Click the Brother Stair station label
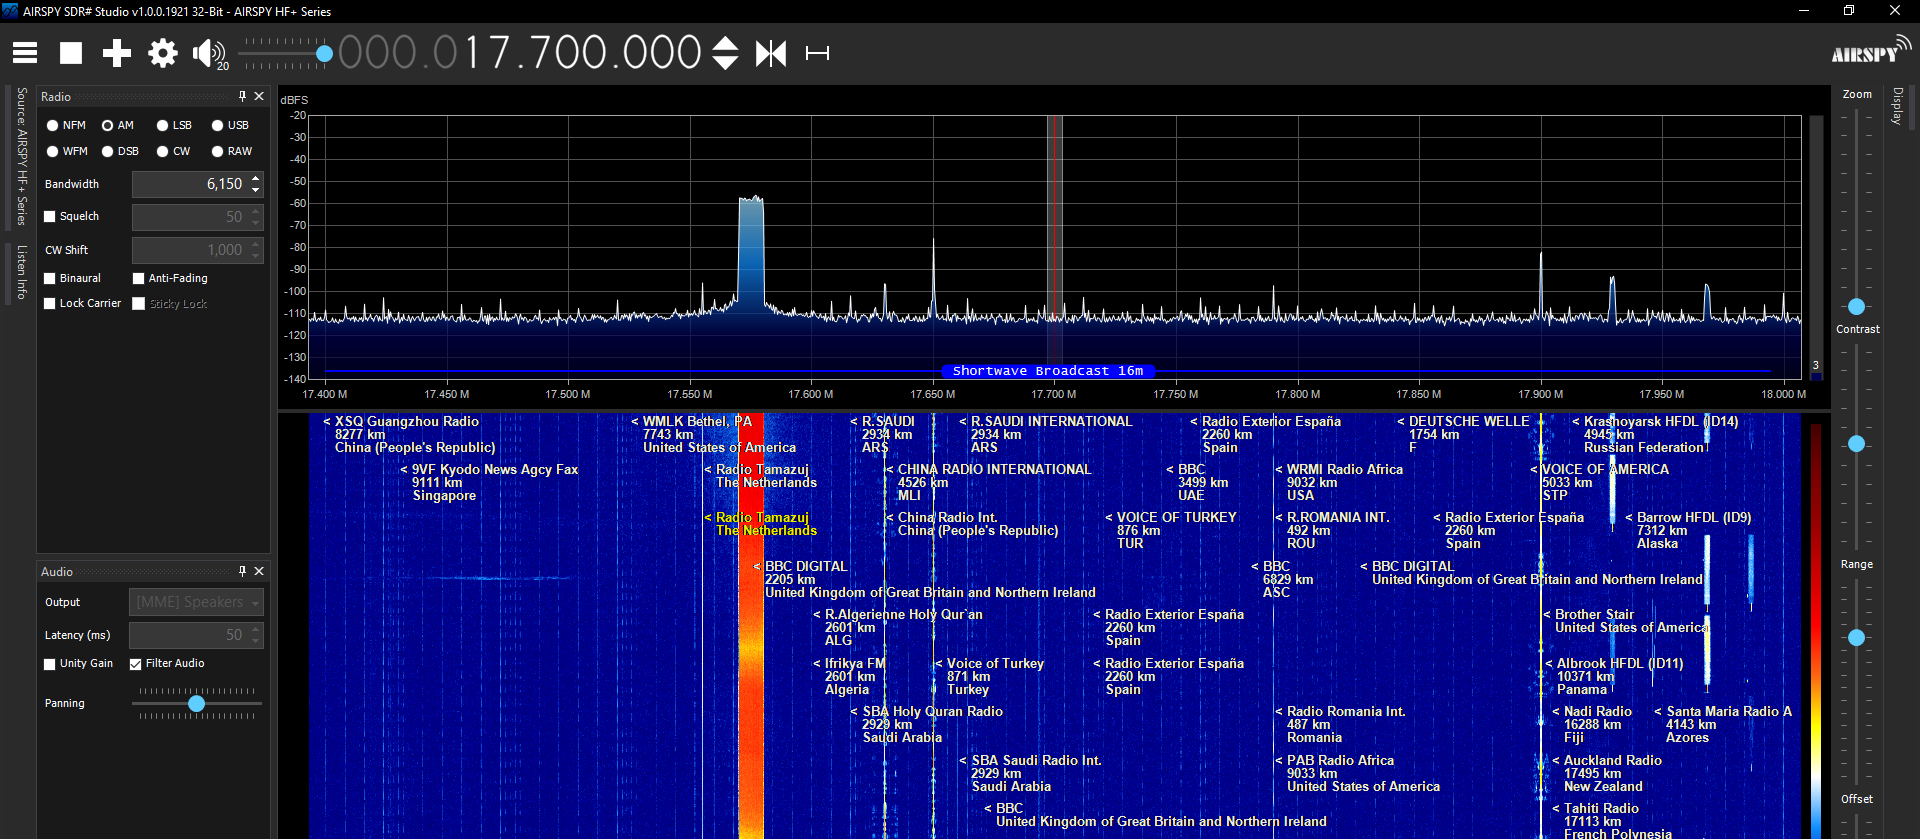1920x839 pixels. point(1595,615)
